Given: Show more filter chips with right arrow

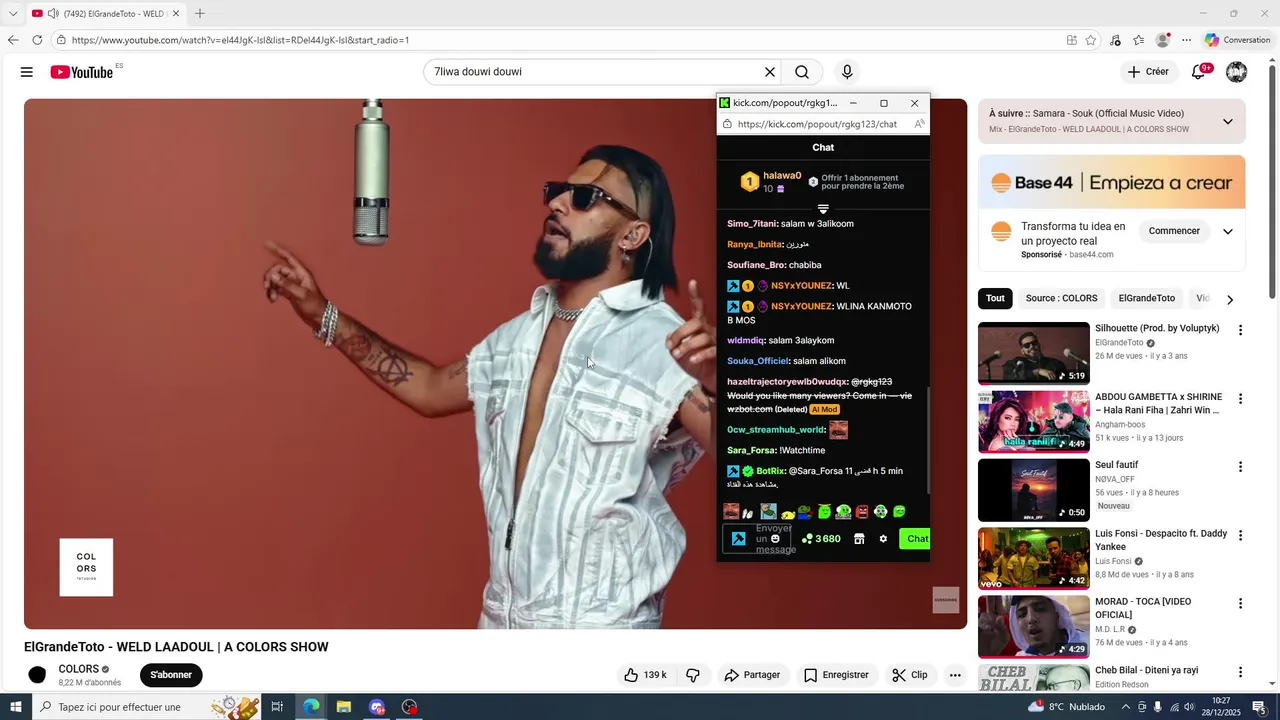Looking at the screenshot, I should click(1230, 299).
